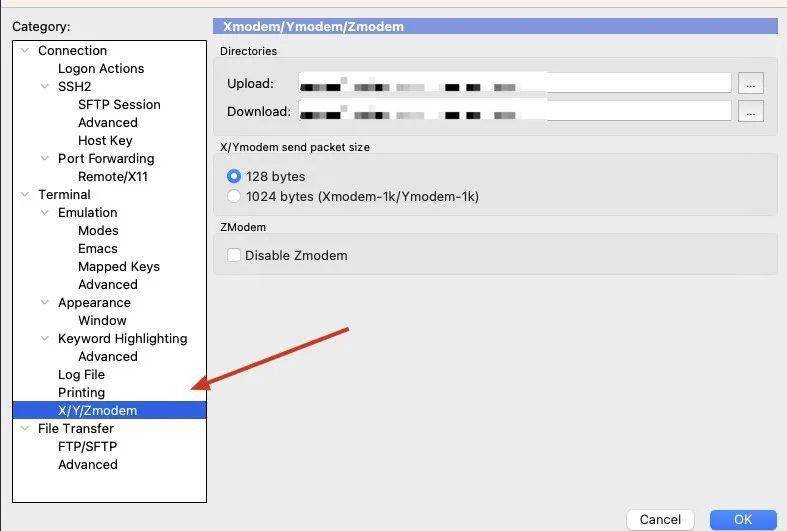Collapse the Emulation subcategory arrow

[x=45, y=213]
